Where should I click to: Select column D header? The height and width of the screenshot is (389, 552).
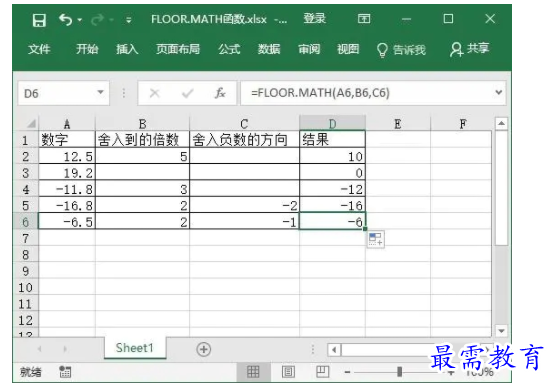(332, 124)
